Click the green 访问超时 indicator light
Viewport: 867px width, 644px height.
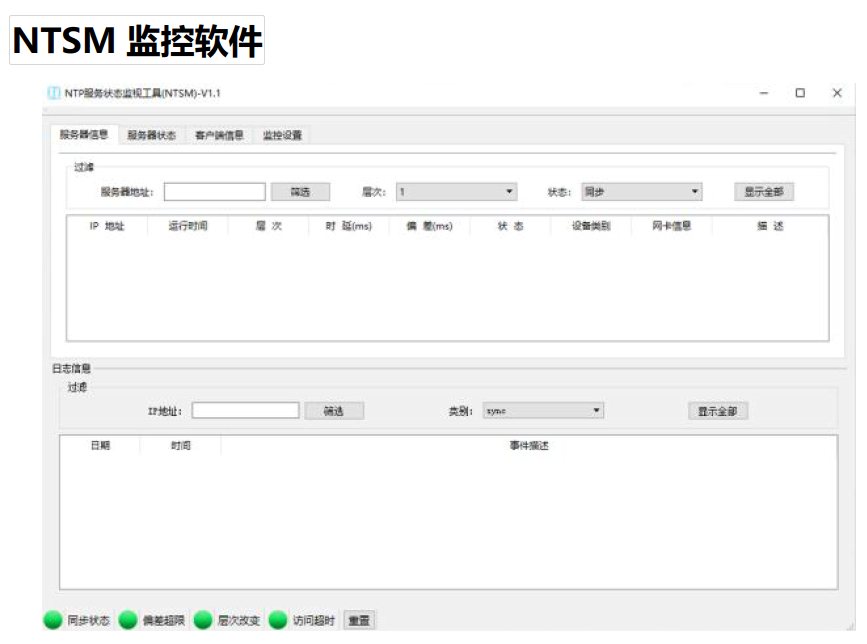tap(278, 620)
